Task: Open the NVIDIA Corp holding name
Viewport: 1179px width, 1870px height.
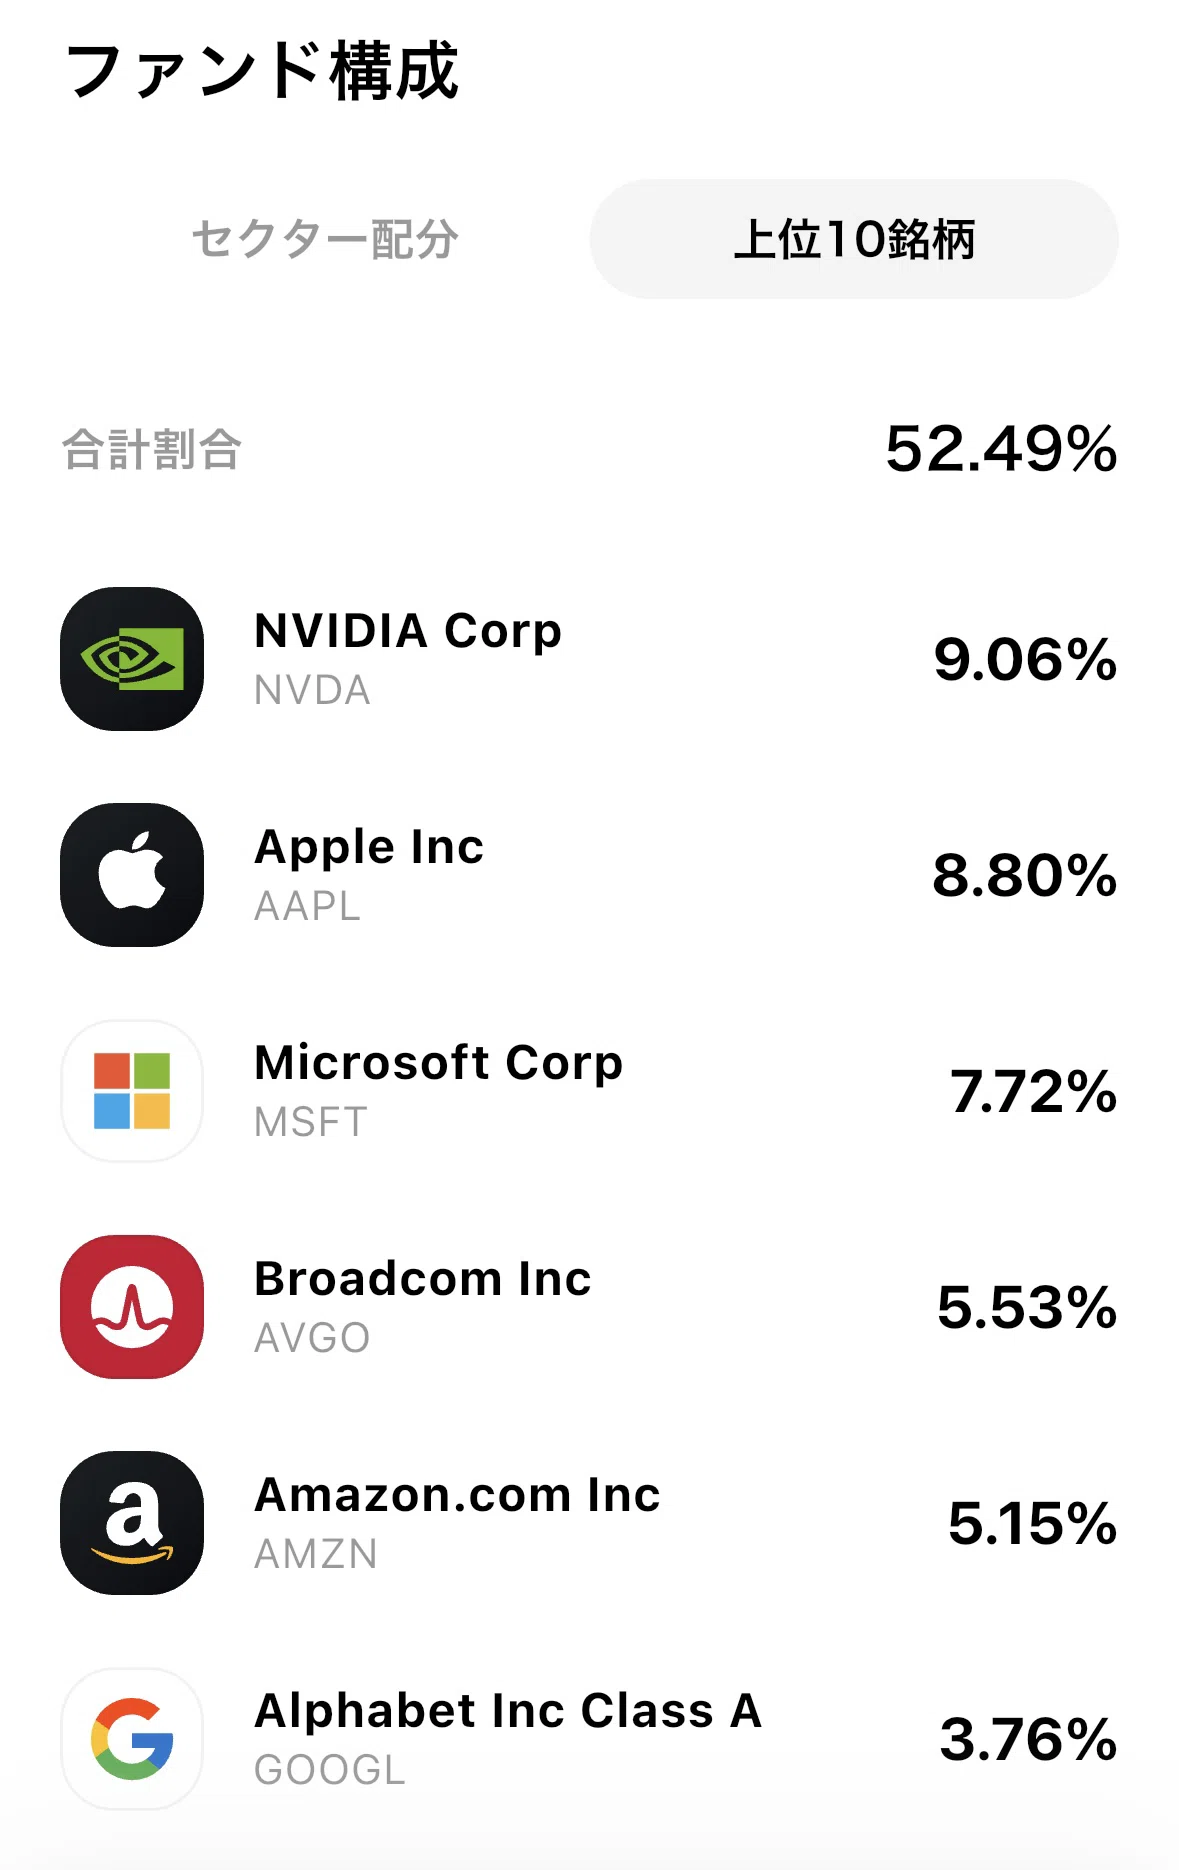Action: click(408, 632)
